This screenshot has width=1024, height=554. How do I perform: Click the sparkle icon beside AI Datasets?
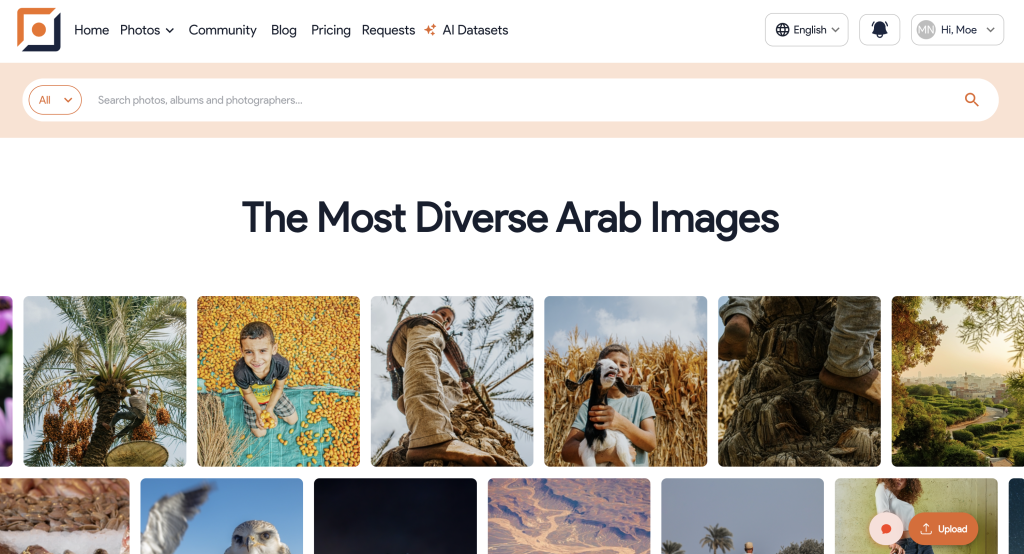coord(430,29)
